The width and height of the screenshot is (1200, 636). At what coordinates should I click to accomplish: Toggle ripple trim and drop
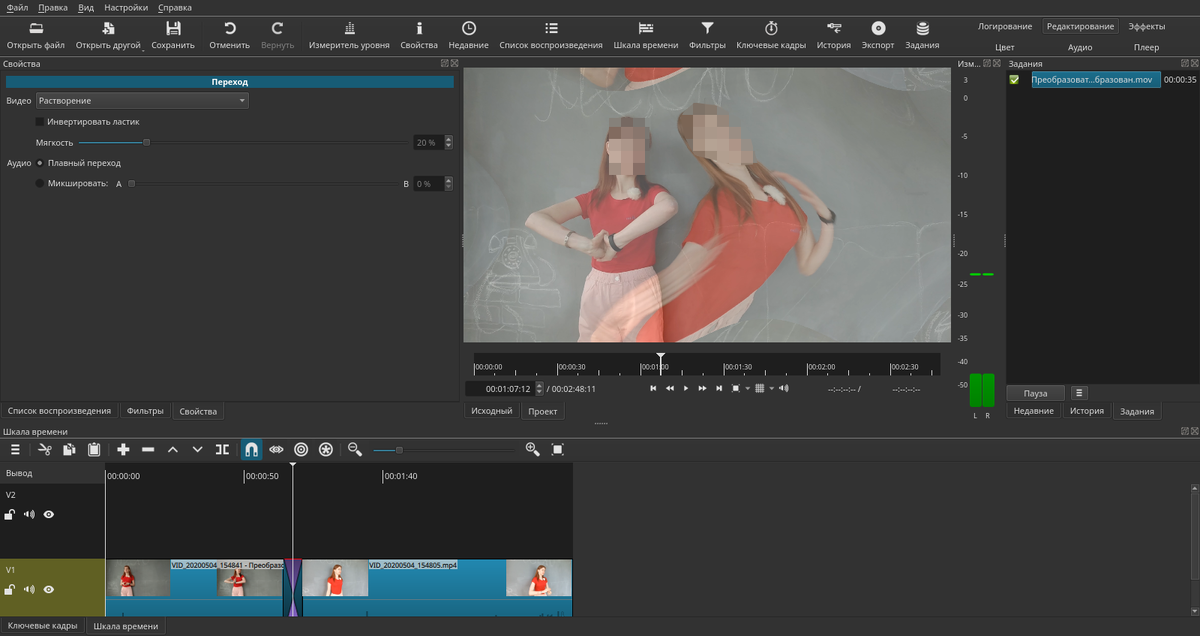coord(301,450)
